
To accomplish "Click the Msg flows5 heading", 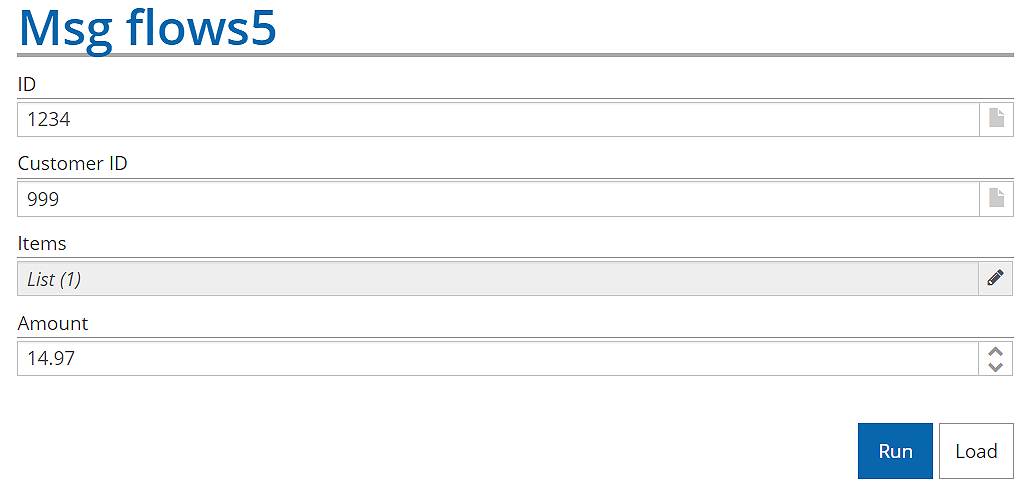I will (147, 28).
